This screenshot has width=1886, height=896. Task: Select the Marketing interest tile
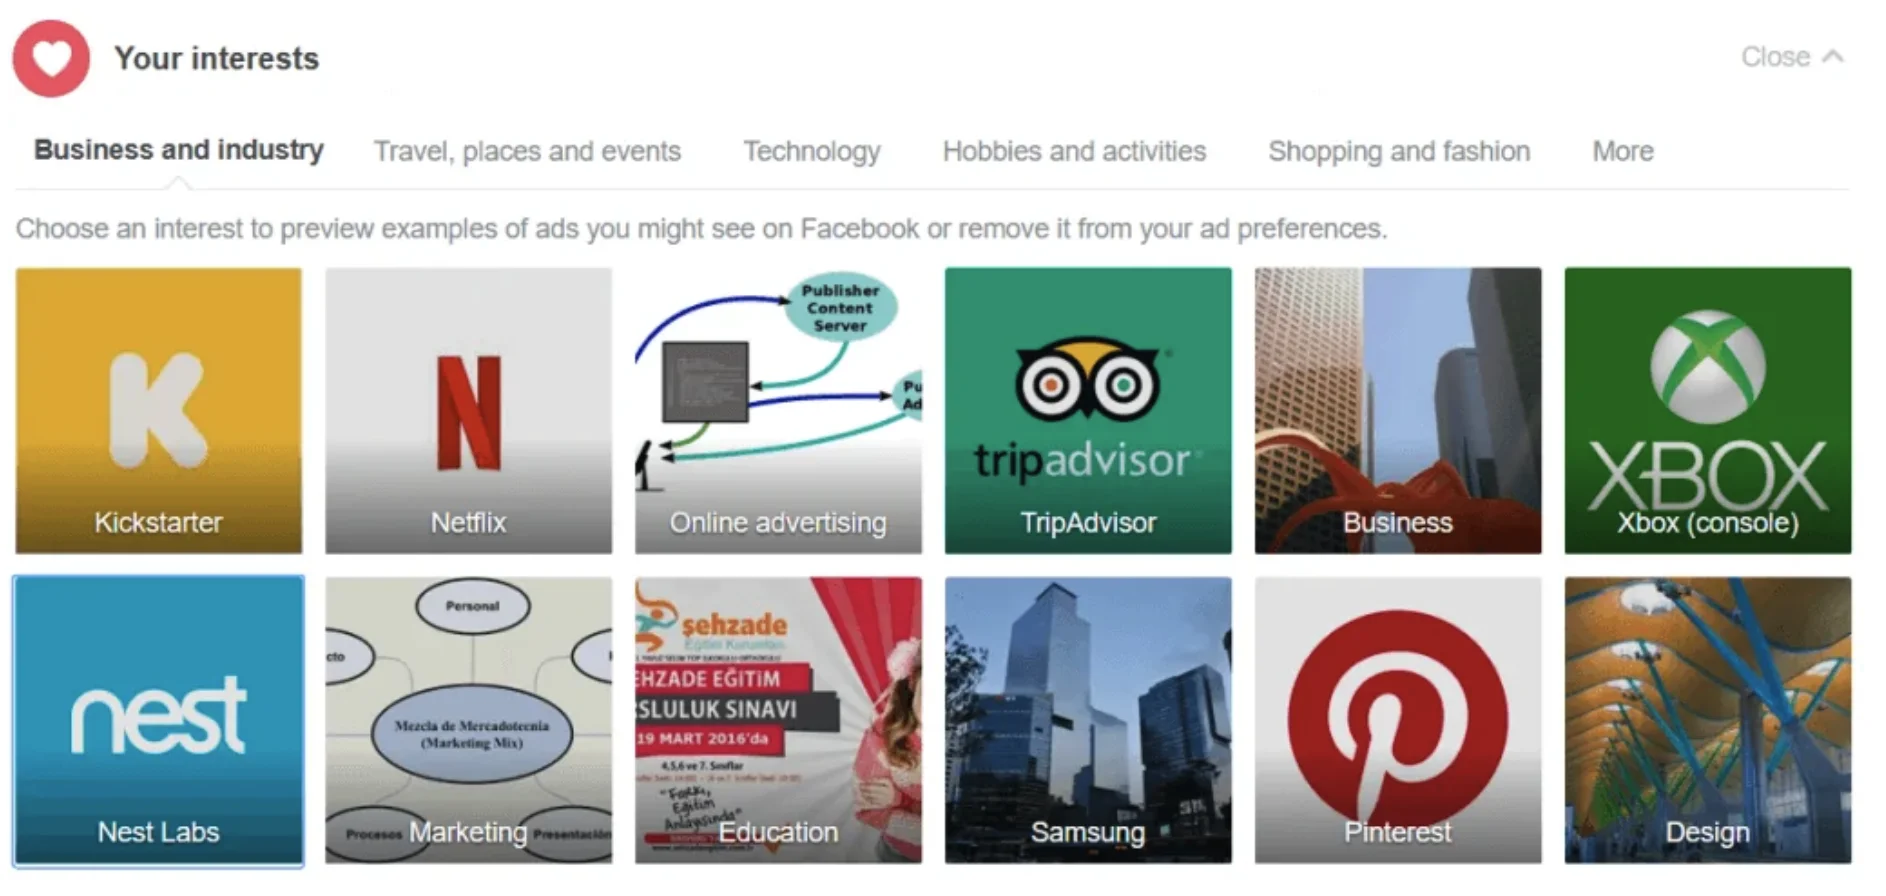coord(468,720)
